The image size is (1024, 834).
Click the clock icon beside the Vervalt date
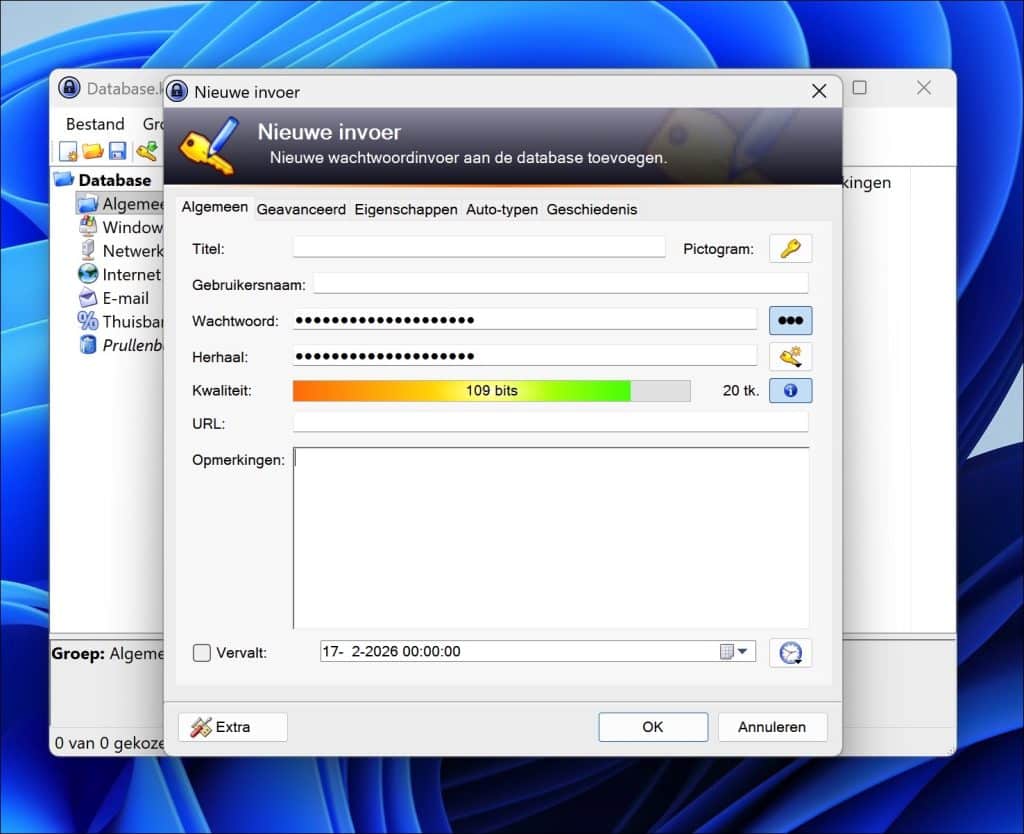[790, 652]
